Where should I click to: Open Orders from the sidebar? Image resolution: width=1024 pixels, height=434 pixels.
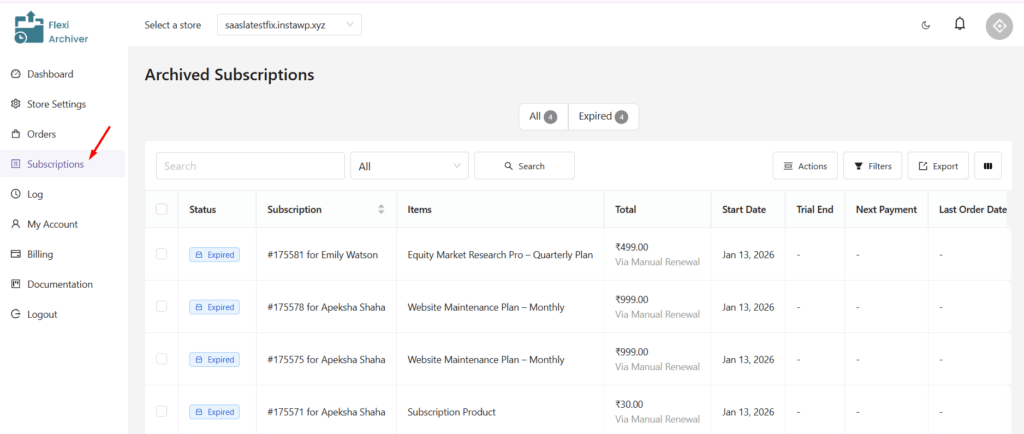[x=41, y=134]
